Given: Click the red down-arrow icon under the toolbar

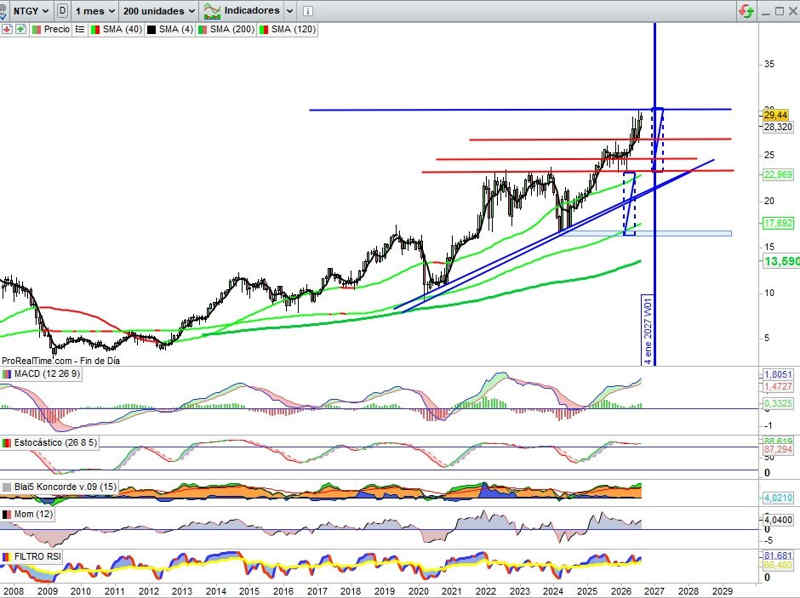Looking at the screenshot, I should [x=7, y=30].
